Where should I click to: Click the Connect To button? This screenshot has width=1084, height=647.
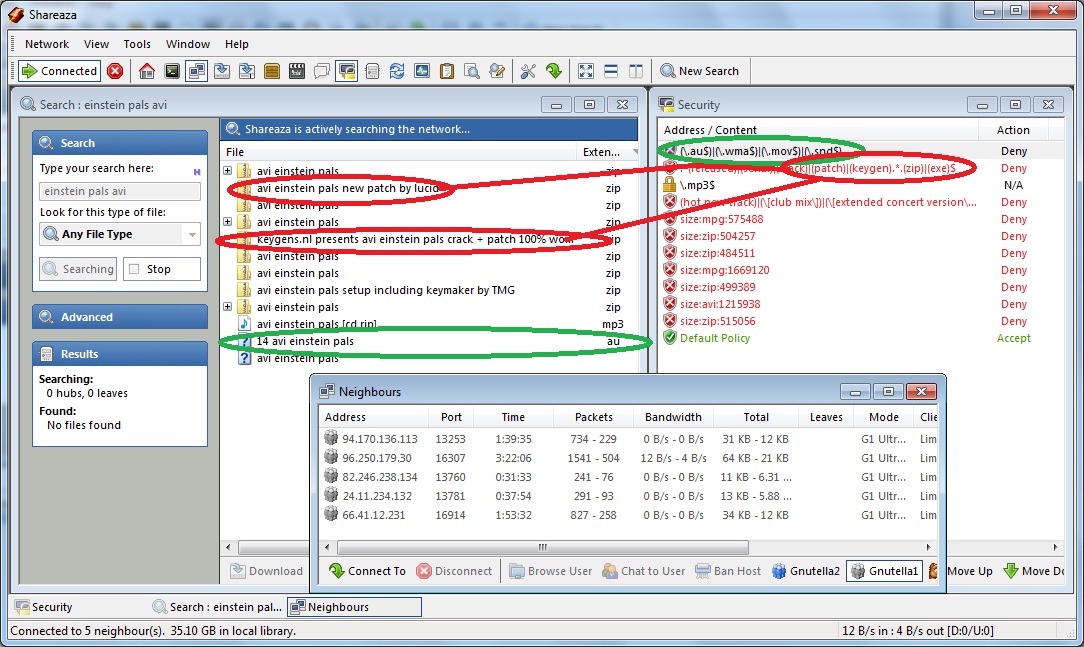[x=367, y=571]
